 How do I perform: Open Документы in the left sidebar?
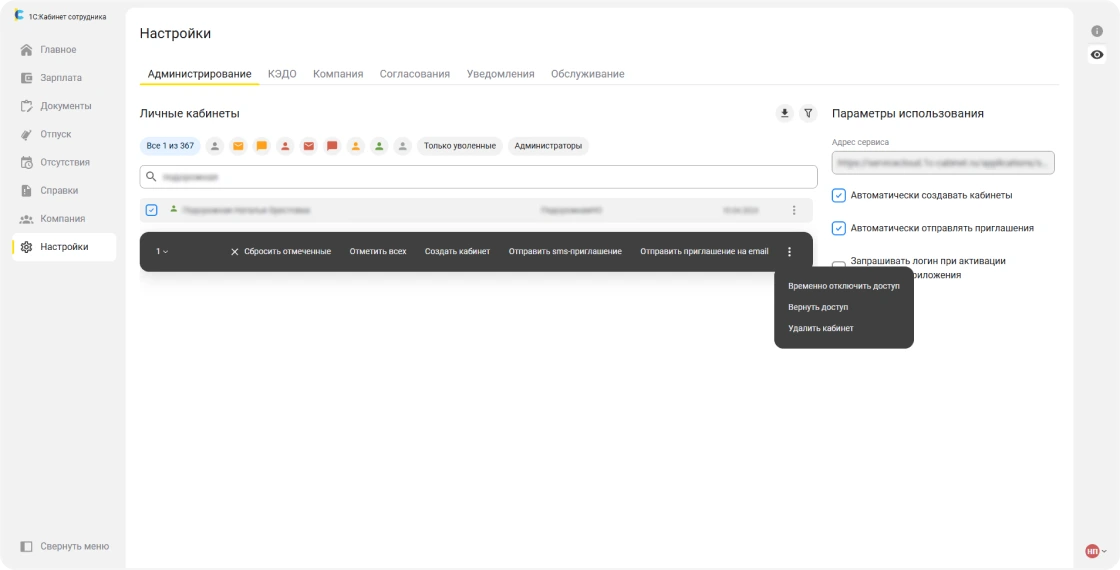pos(66,106)
